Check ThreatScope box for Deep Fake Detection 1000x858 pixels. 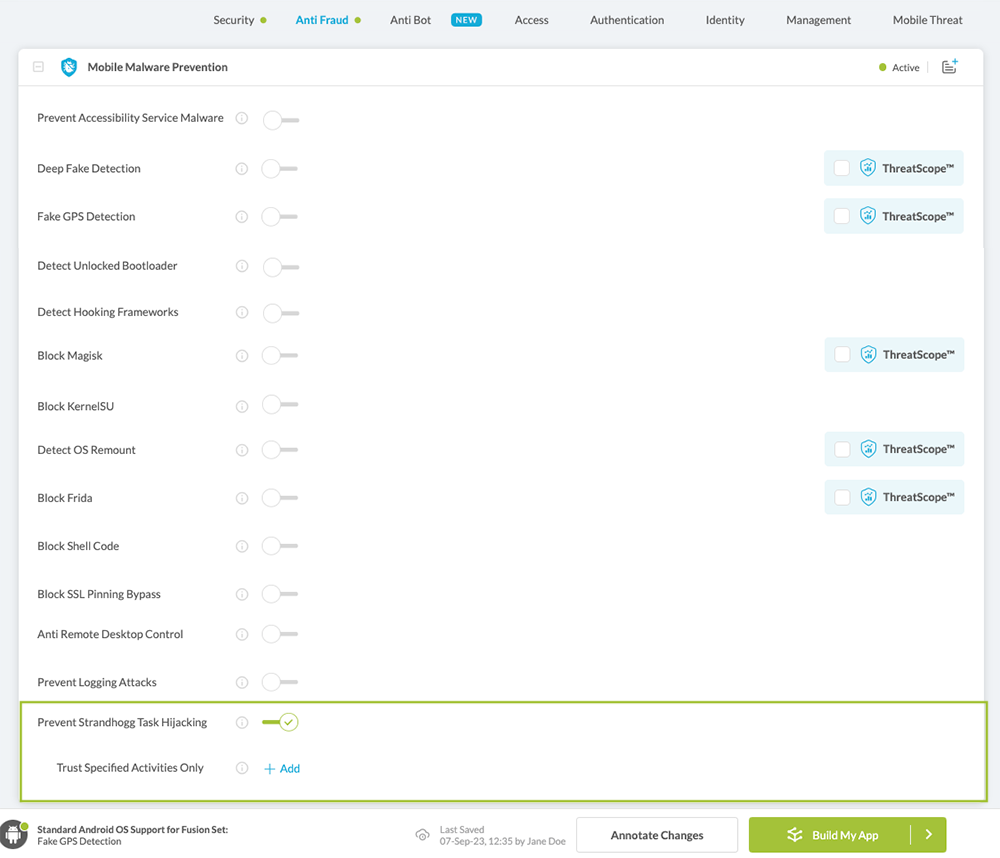click(x=842, y=168)
